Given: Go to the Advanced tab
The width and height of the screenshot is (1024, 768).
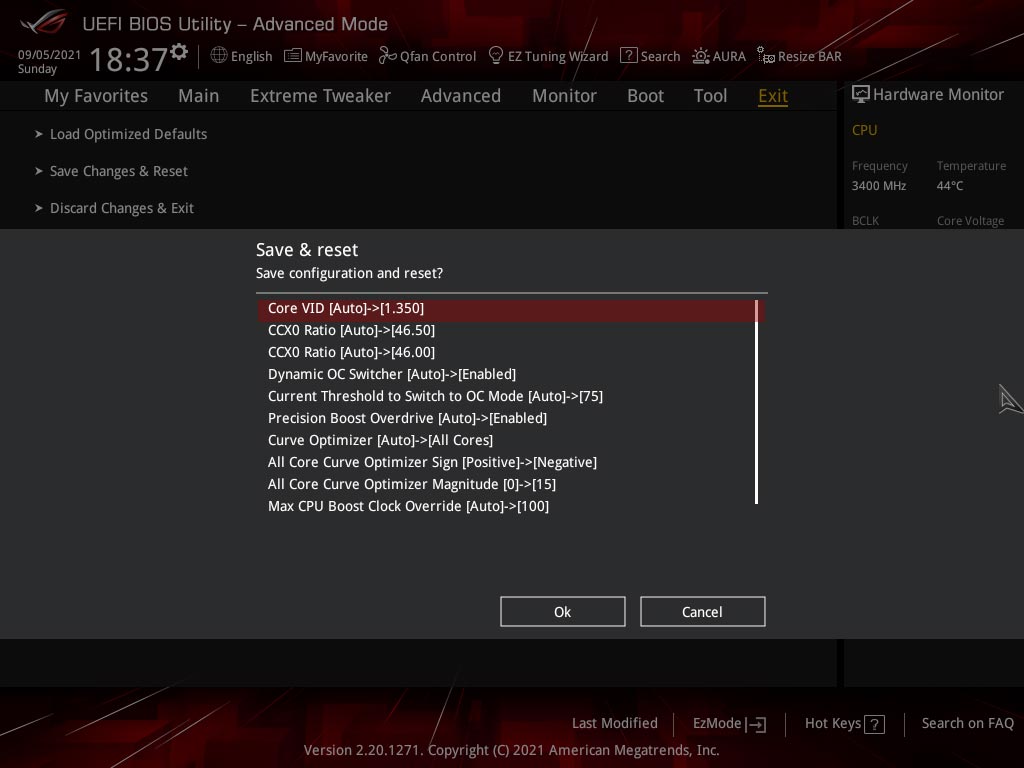Looking at the screenshot, I should click(x=460, y=96).
